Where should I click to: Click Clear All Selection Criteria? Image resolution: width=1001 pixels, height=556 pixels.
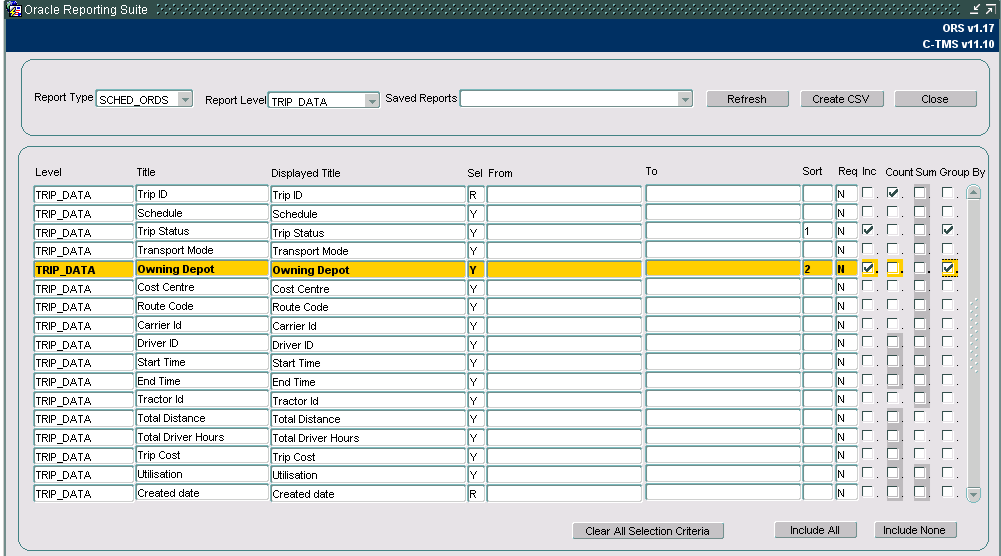pyautogui.click(x=647, y=531)
